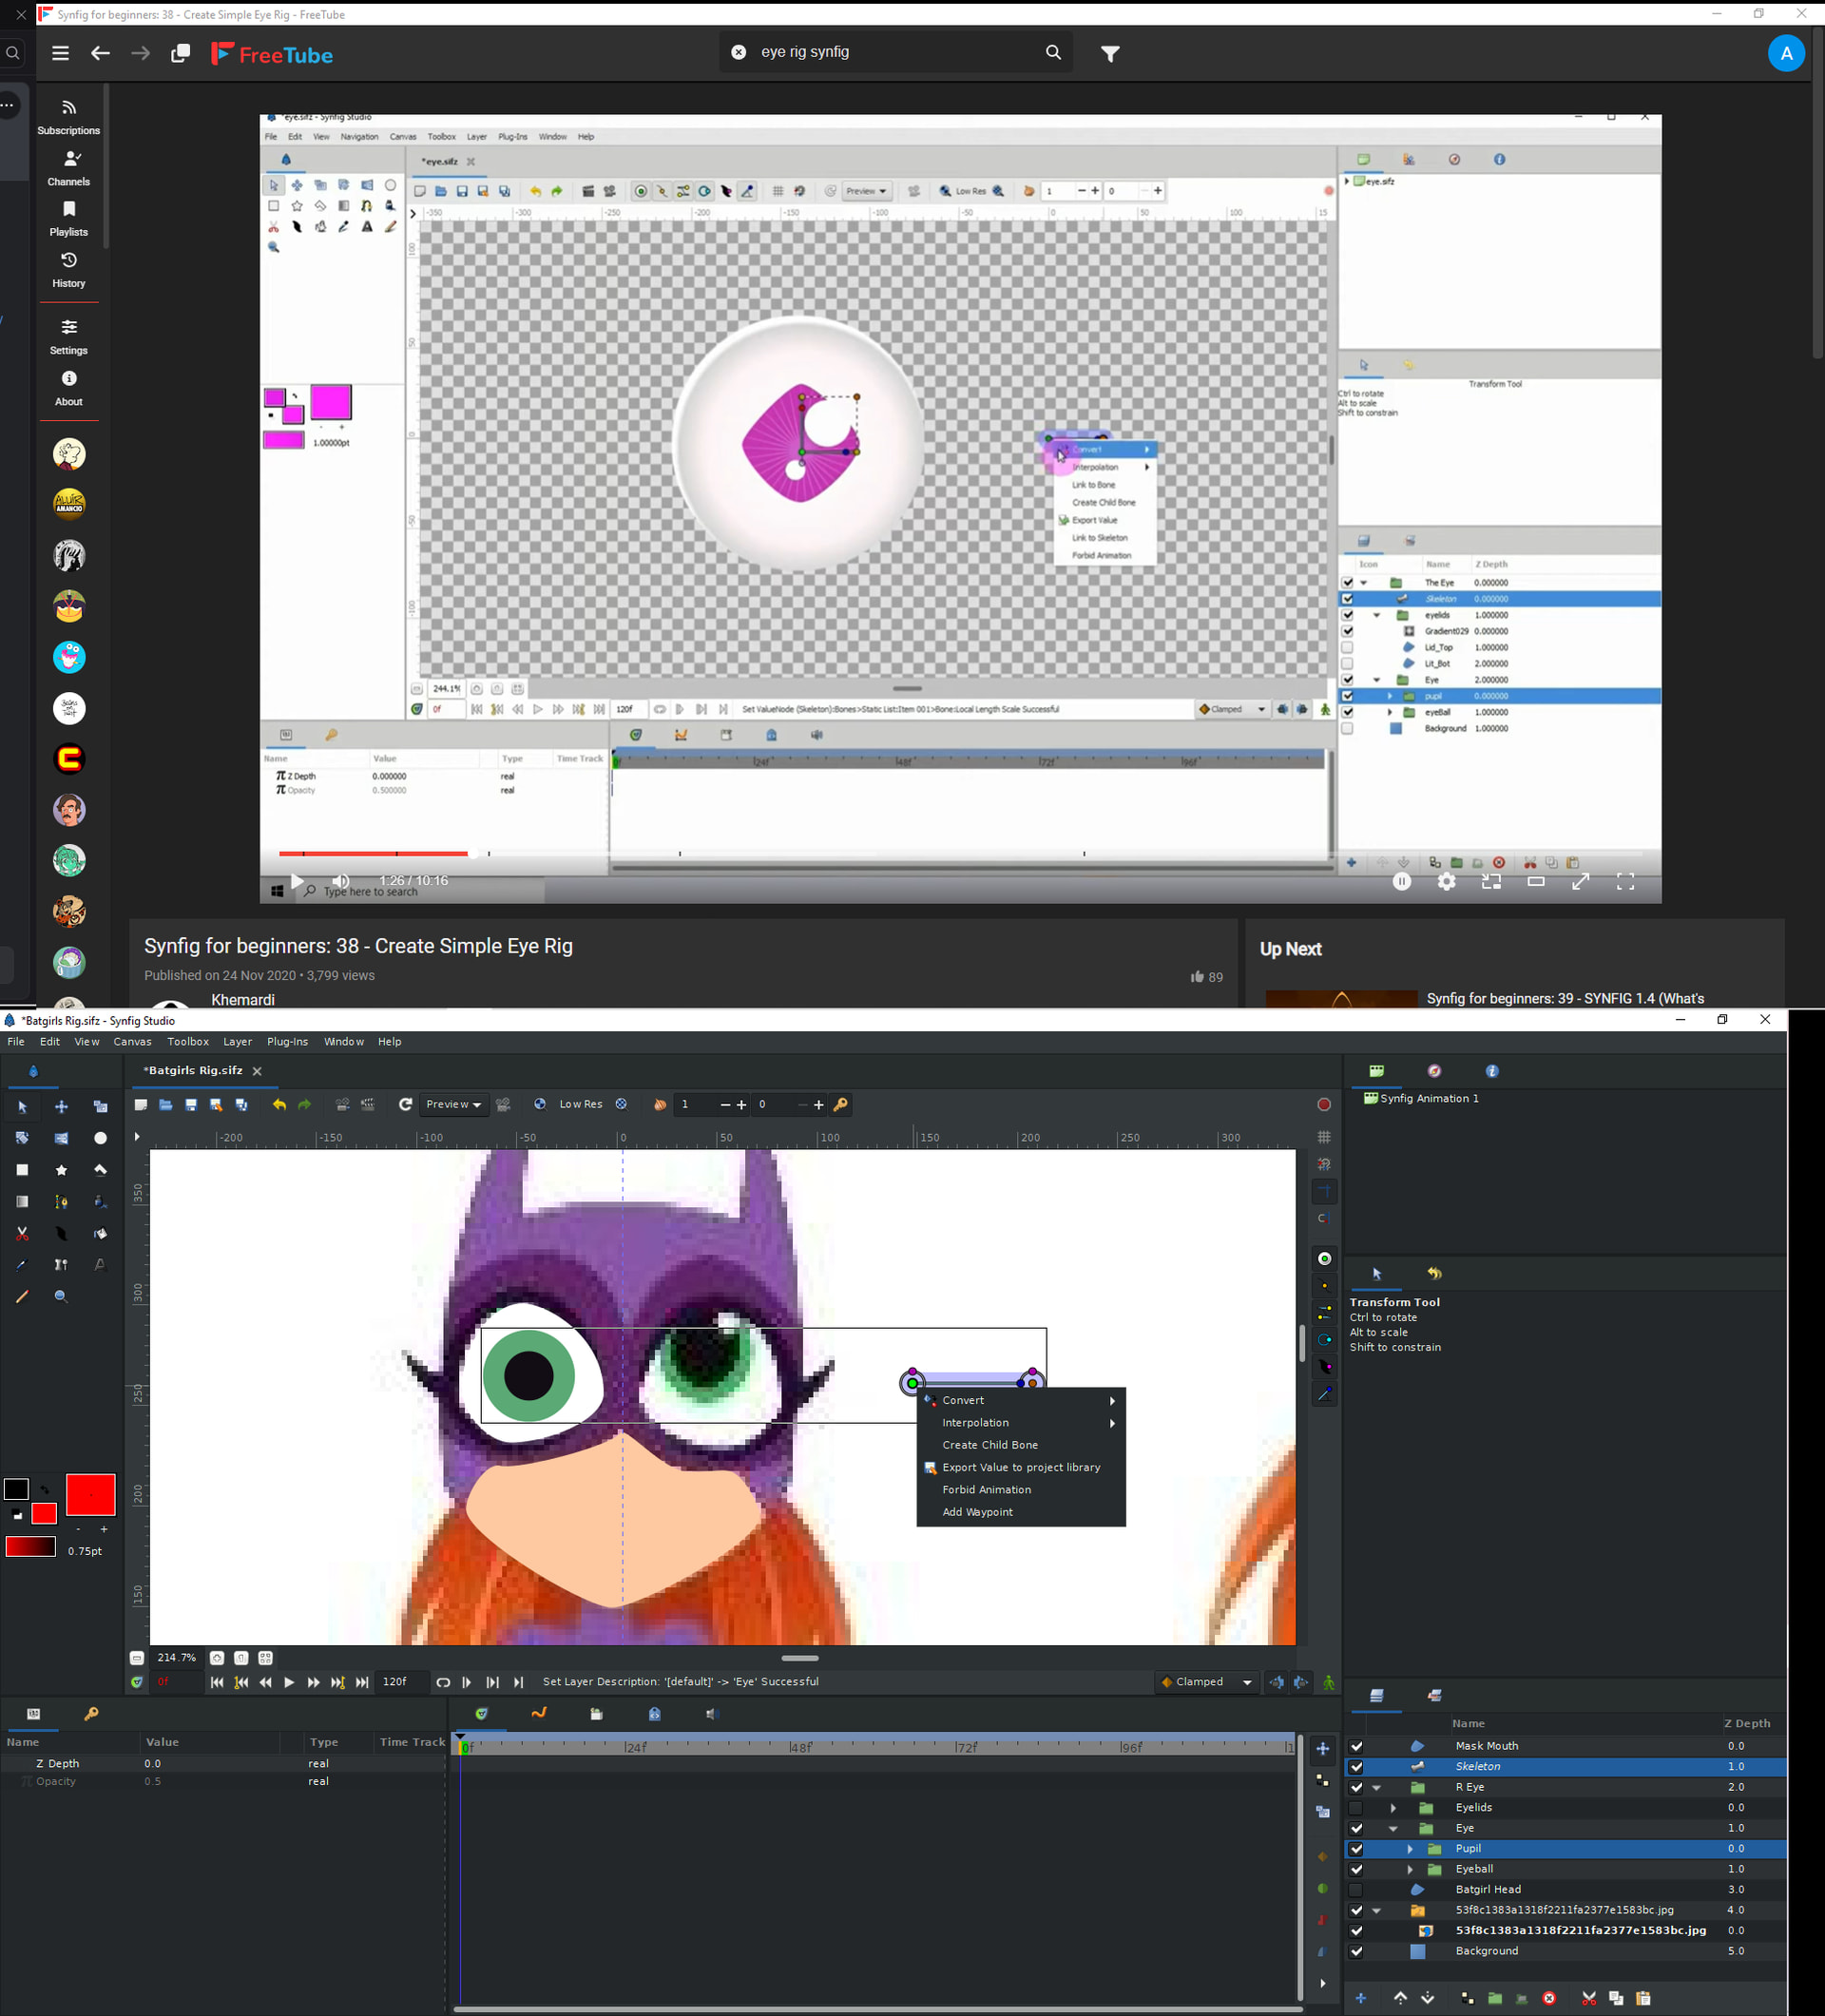Enable the Batgirl Head layer checkbox
This screenshot has width=1825, height=2016.
(x=1356, y=1889)
